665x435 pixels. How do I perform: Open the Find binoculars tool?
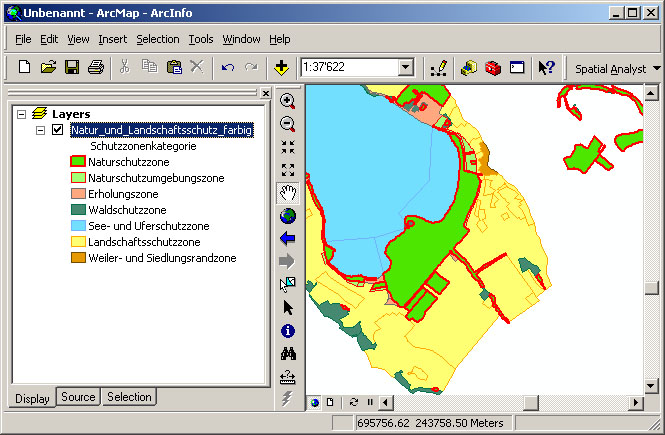[x=288, y=354]
